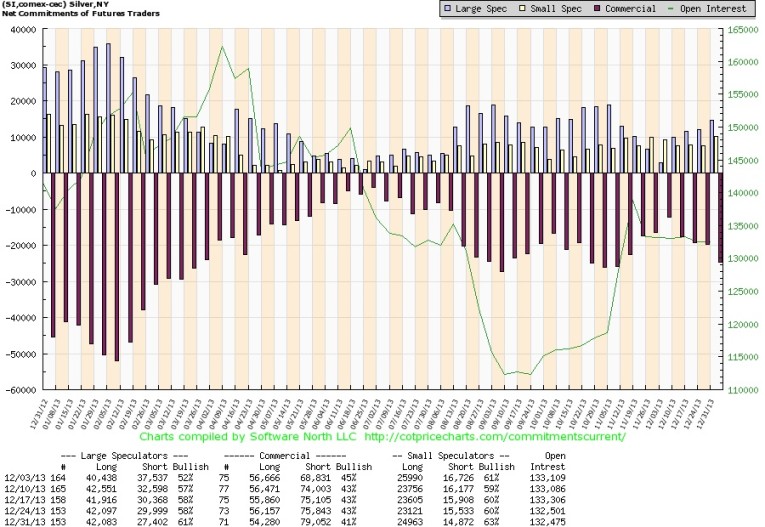Click the 0 label on left axis
Screen dimensions: 765x527
(x=33, y=173)
